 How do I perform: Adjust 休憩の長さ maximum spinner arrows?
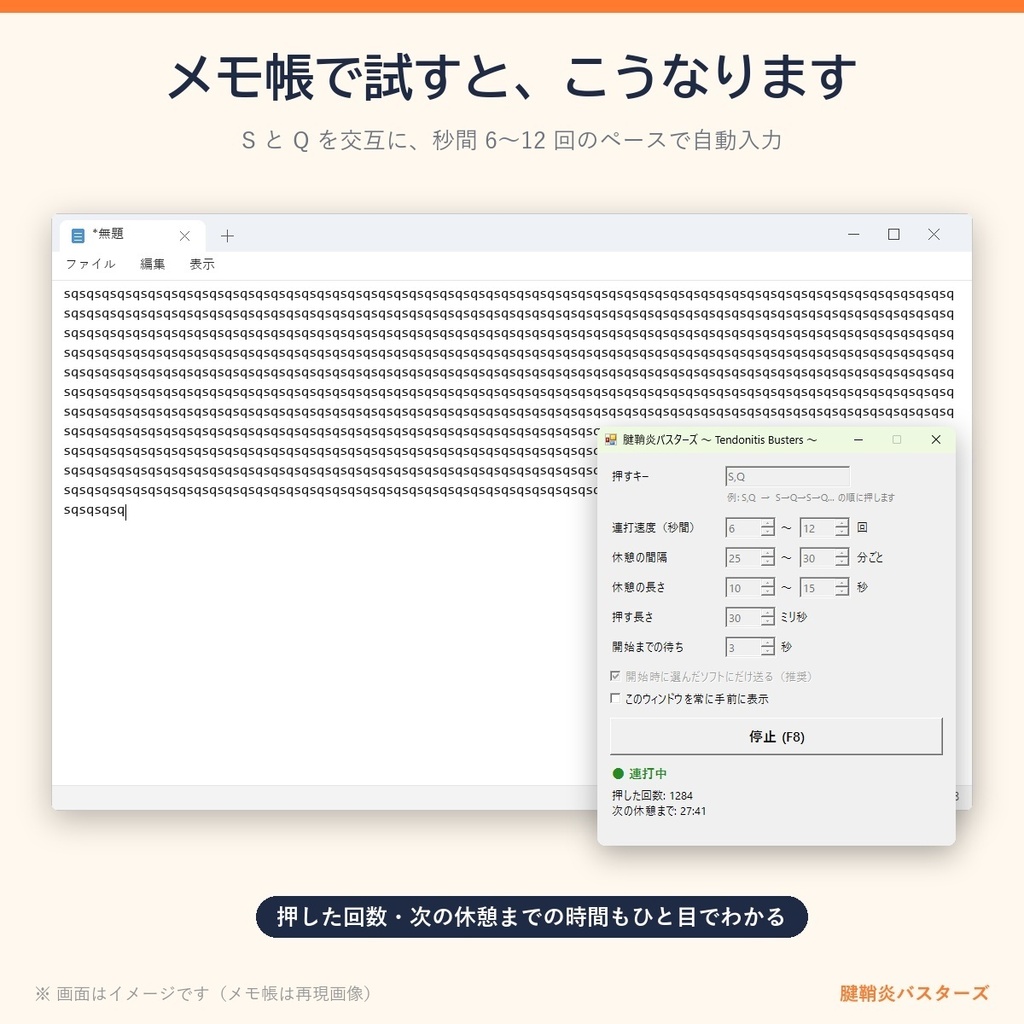(x=842, y=588)
